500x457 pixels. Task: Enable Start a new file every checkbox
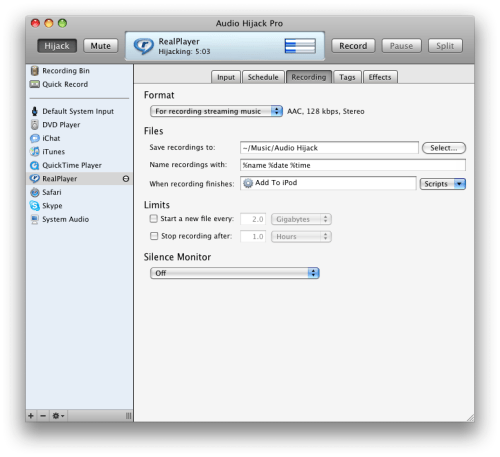pyautogui.click(x=153, y=219)
